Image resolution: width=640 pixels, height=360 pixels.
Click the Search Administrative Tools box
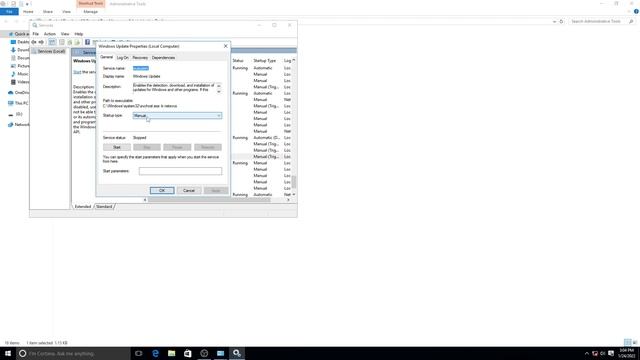[x=602, y=21]
